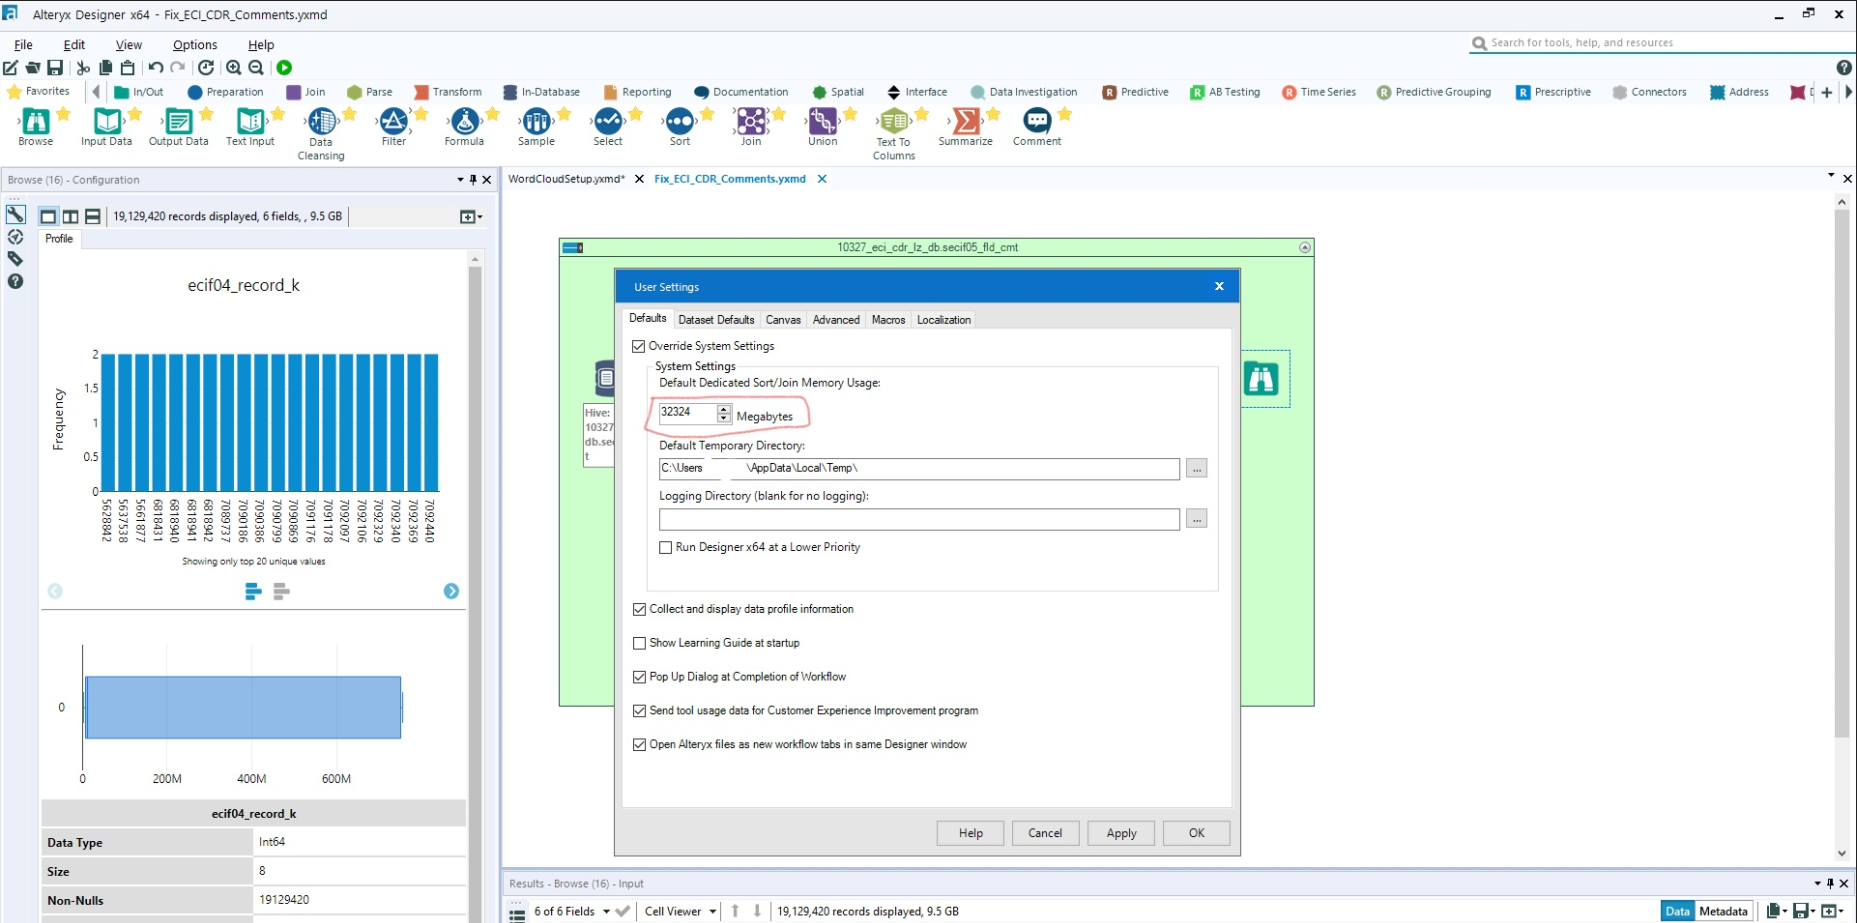Select the Formula tool

(x=463, y=123)
